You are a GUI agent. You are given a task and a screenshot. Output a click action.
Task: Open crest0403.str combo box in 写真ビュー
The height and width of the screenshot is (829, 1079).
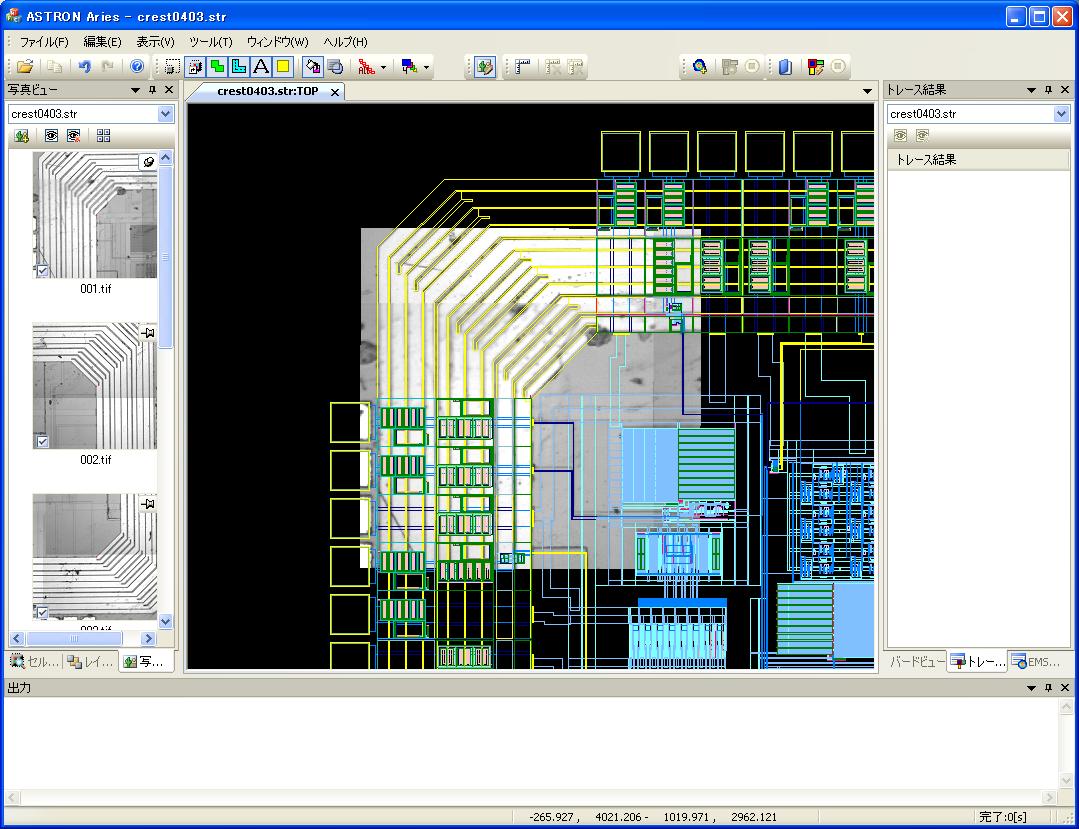coord(91,114)
